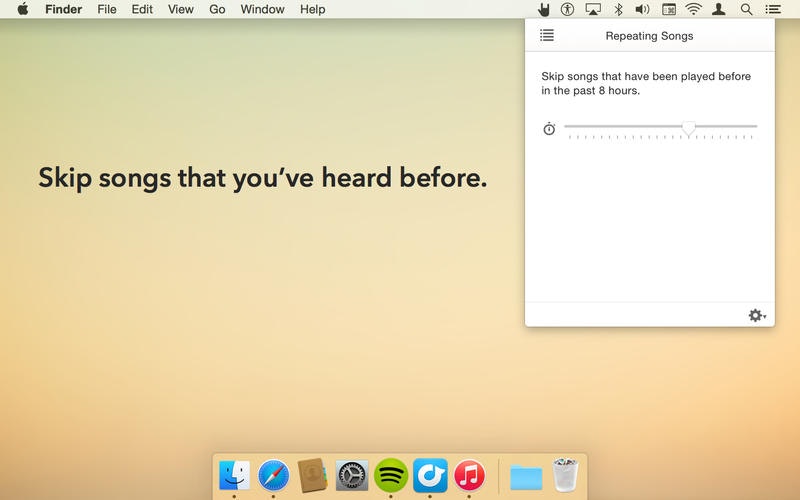This screenshot has height=500, width=800.
Task: Open the Edit menu
Action: (142, 9)
